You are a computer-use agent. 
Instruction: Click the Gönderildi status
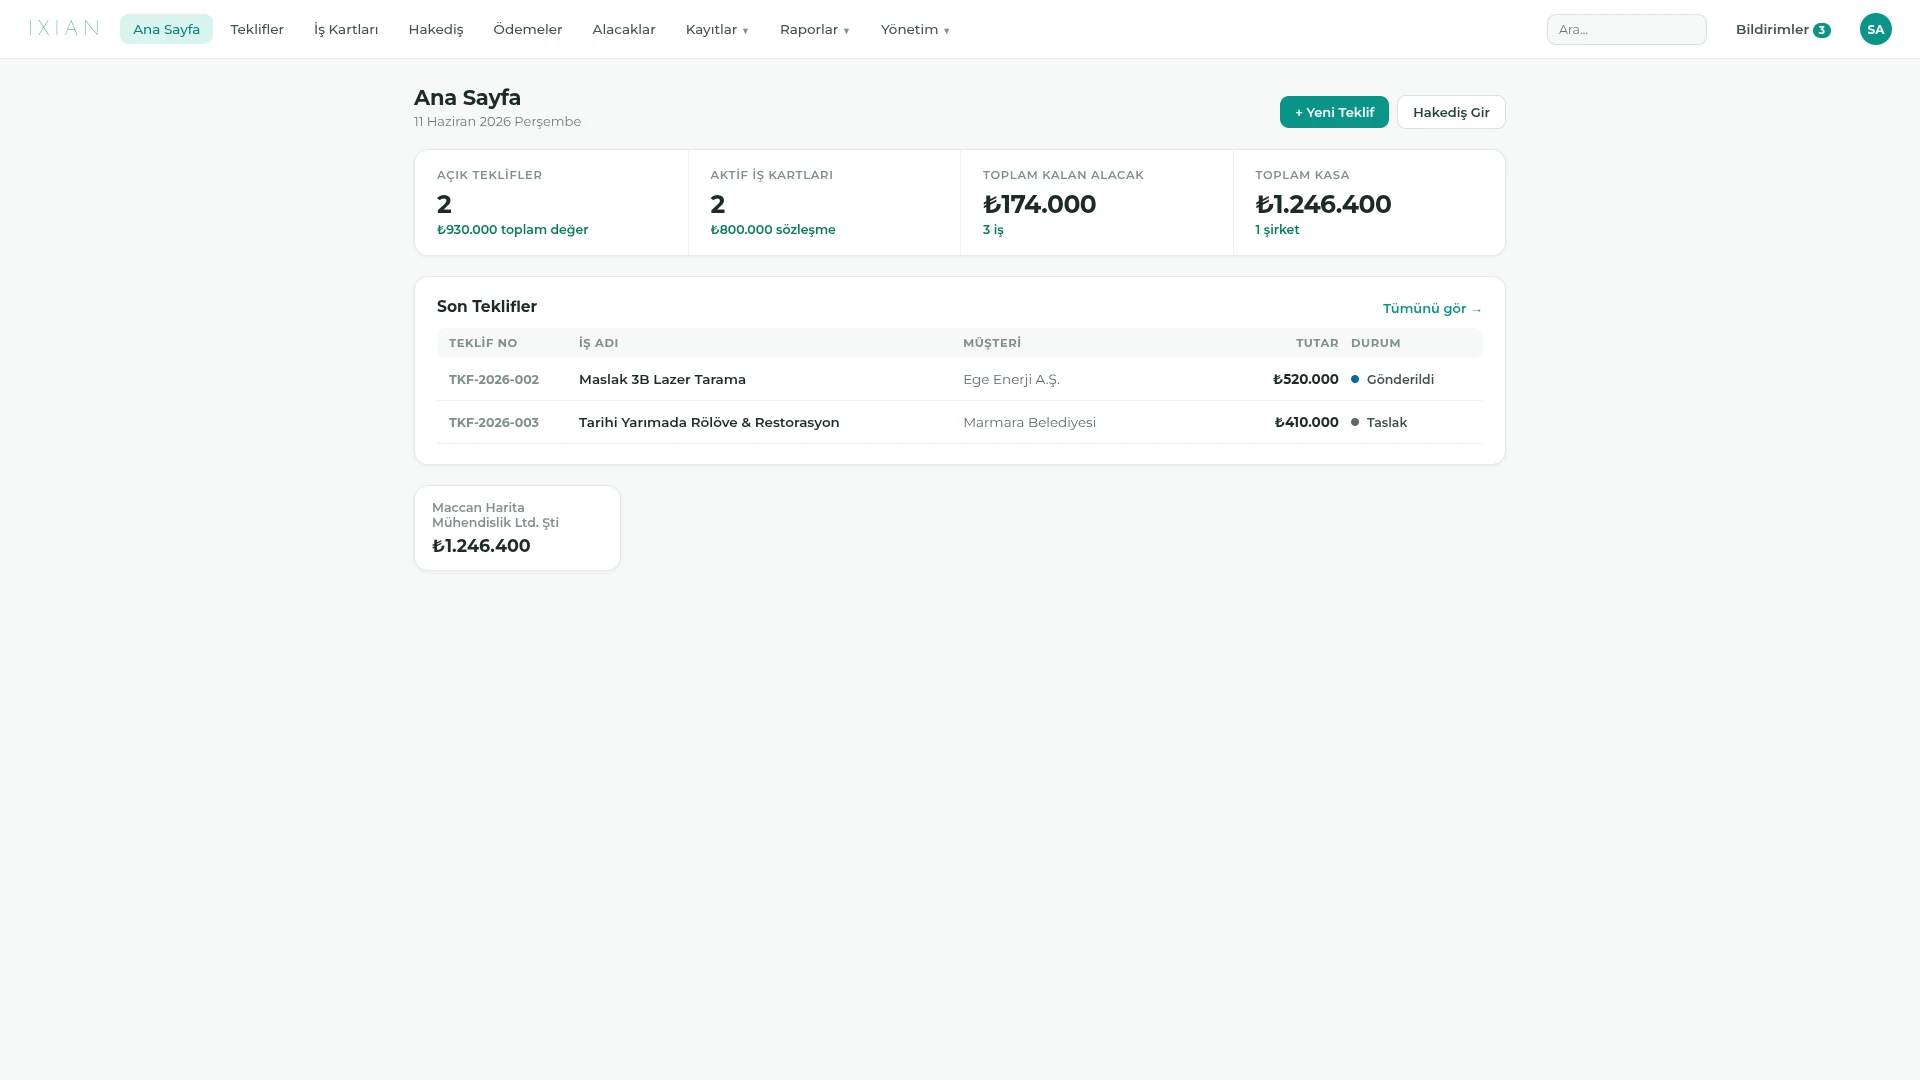[x=1392, y=379]
